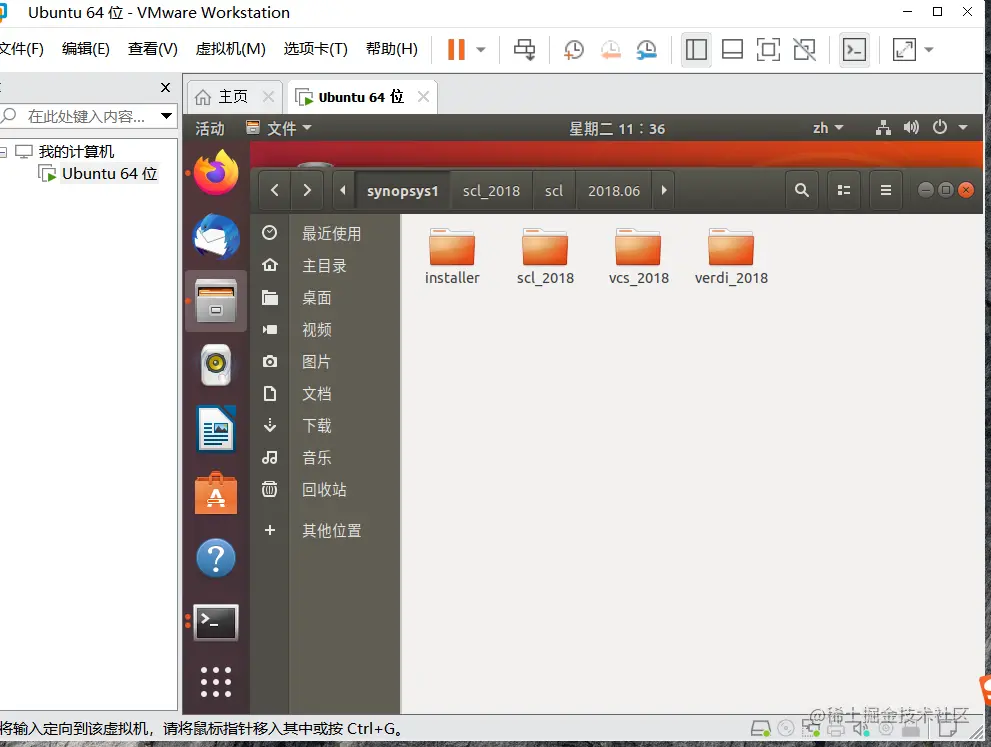Open Rhythmbox from the dock
The image size is (991, 747).
(x=216, y=365)
